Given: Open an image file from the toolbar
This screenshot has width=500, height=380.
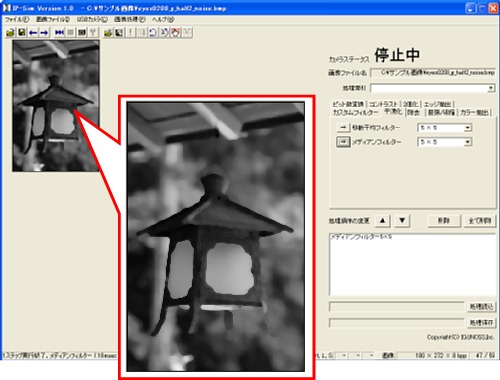Looking at the screenshot, I should (x=10, y=32).
